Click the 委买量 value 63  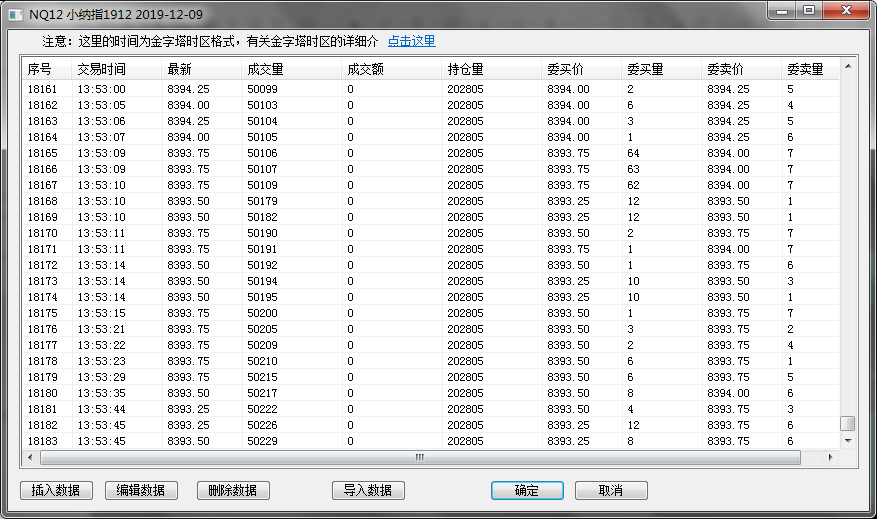(633, 169)
